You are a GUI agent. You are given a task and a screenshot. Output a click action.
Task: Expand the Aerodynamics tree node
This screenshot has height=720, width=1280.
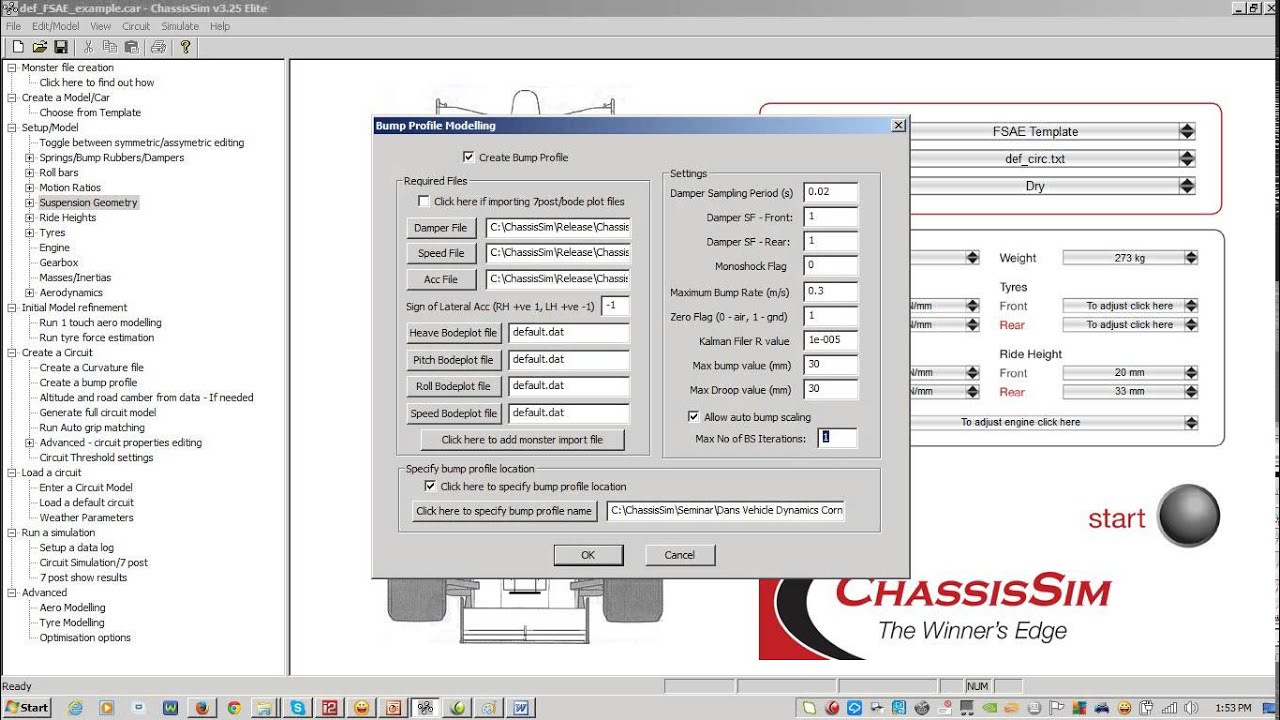pyautogui.click(x=30, y=292)
